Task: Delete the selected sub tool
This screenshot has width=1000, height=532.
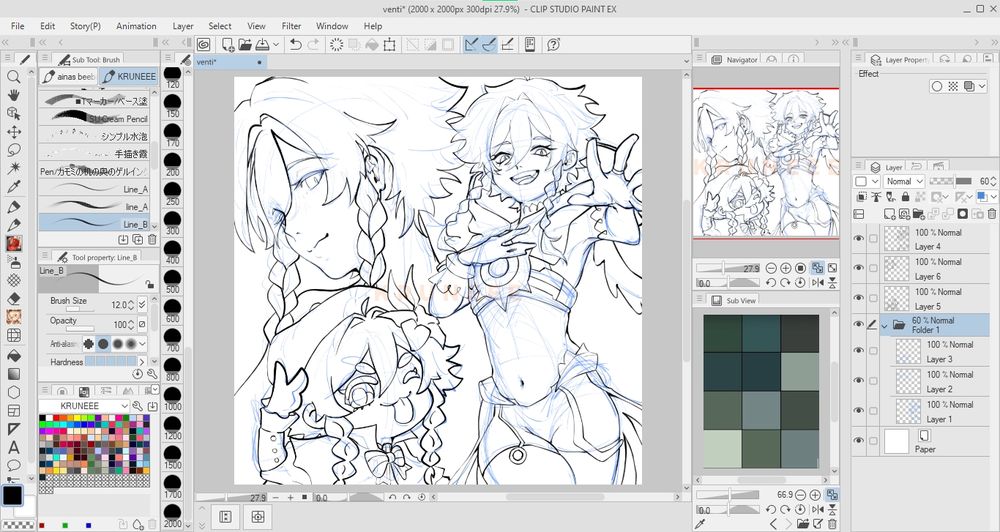Action: tap(152, 239)
